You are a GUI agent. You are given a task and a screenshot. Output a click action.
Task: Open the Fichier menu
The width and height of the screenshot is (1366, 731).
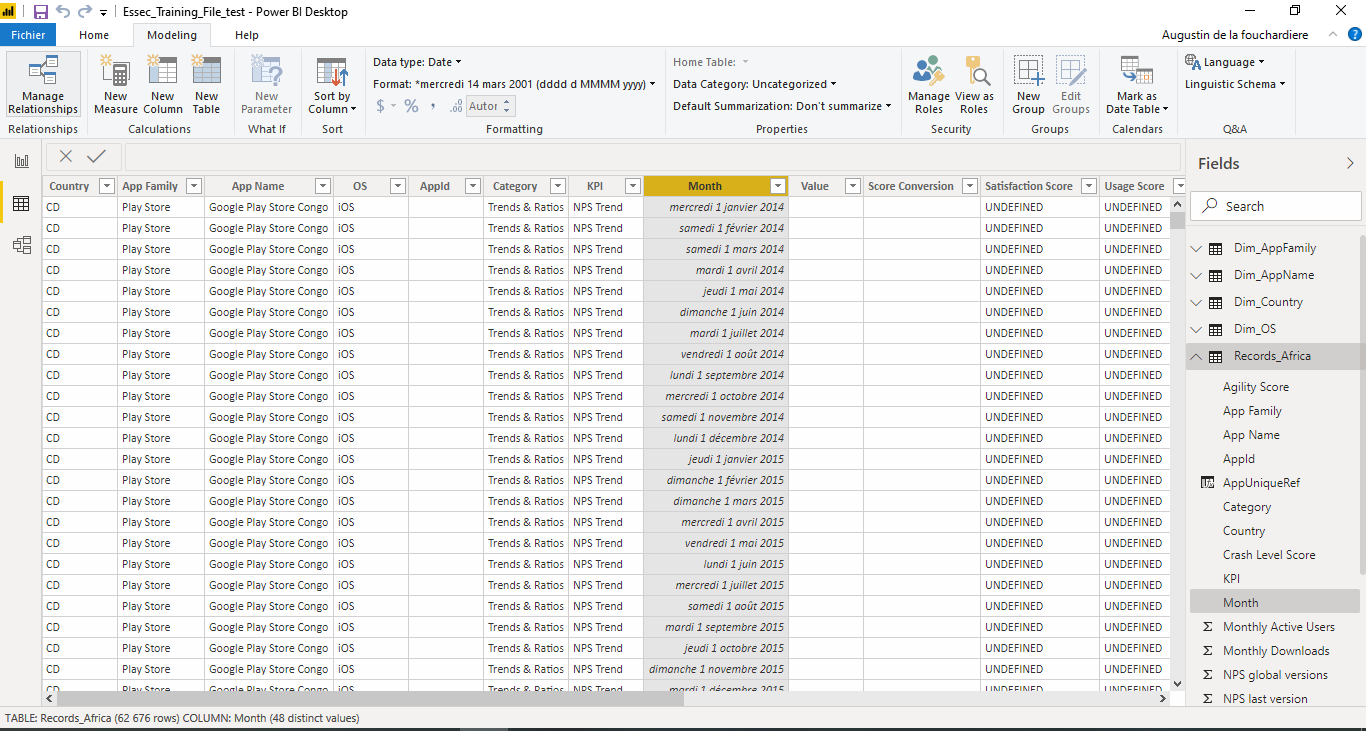pos(28,35)
